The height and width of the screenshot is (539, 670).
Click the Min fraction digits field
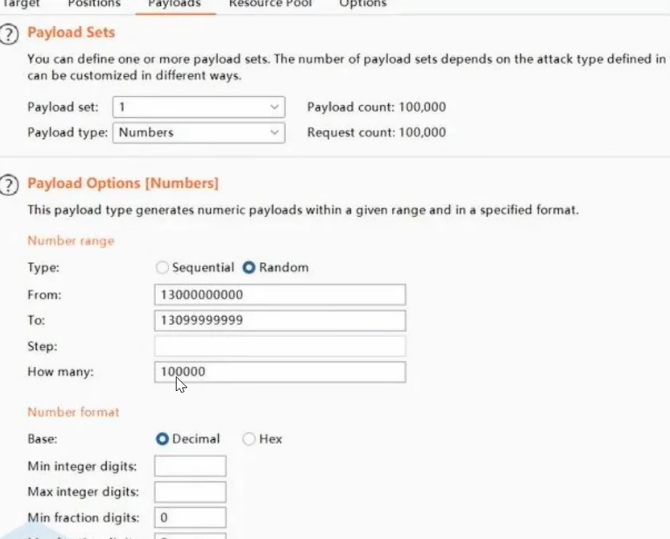click(x=190, y=518)
